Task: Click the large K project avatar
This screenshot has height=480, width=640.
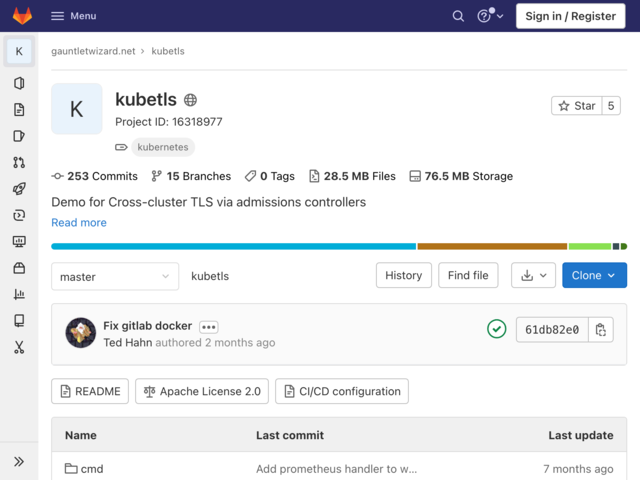Action: [x=77, y=109]
